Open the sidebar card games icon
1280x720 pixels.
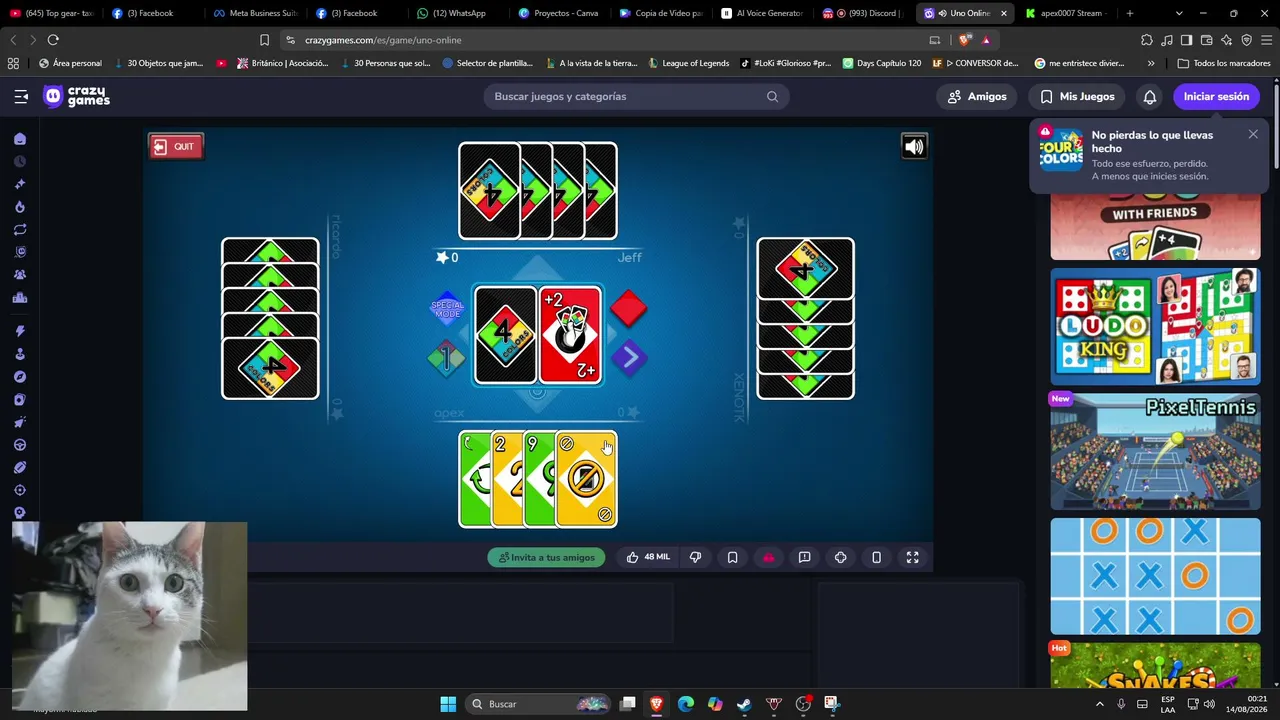pos(20,400)
